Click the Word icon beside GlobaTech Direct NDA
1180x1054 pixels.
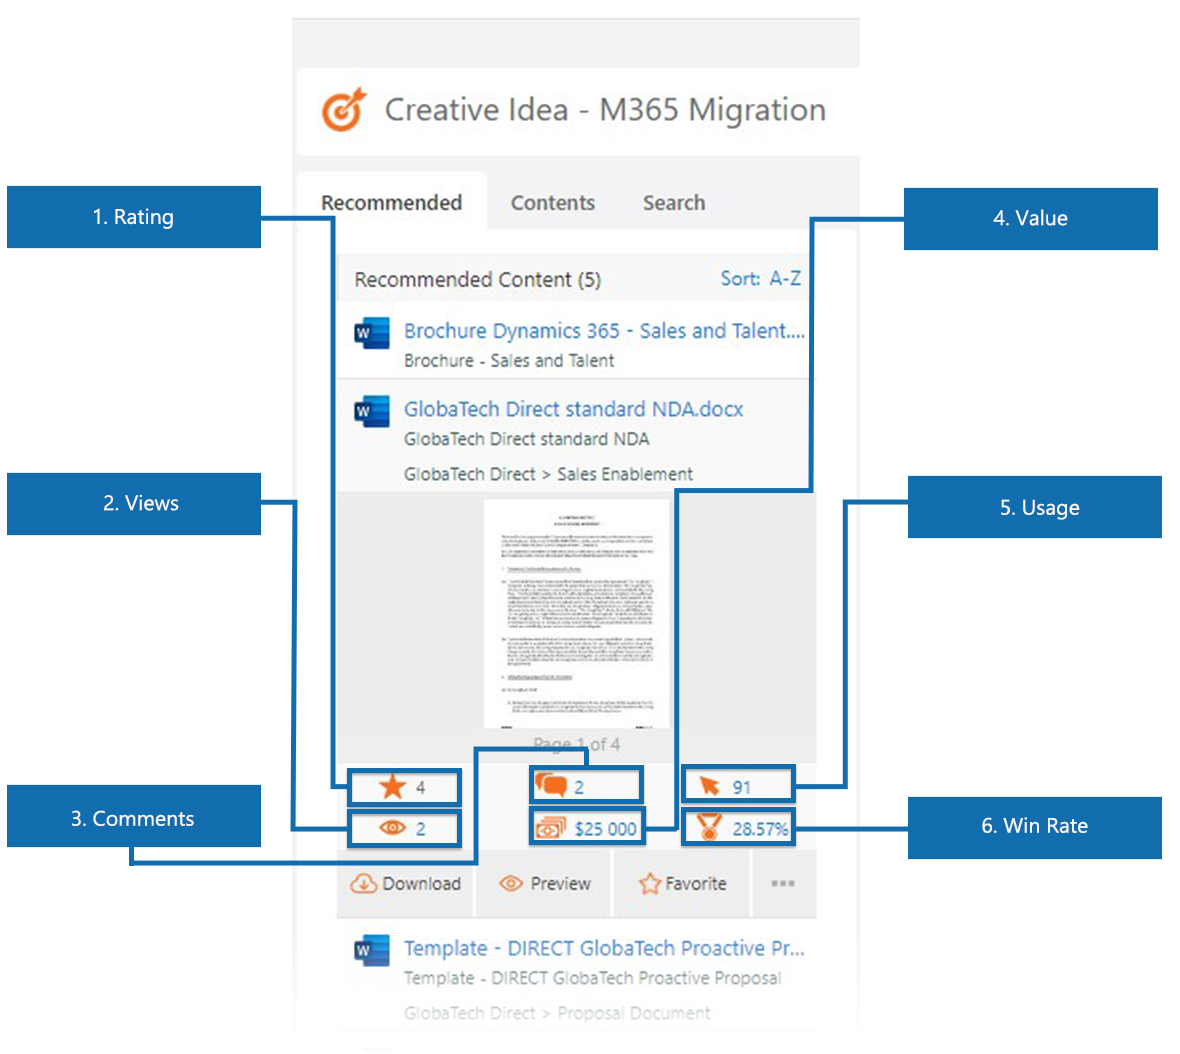point(372,411)
